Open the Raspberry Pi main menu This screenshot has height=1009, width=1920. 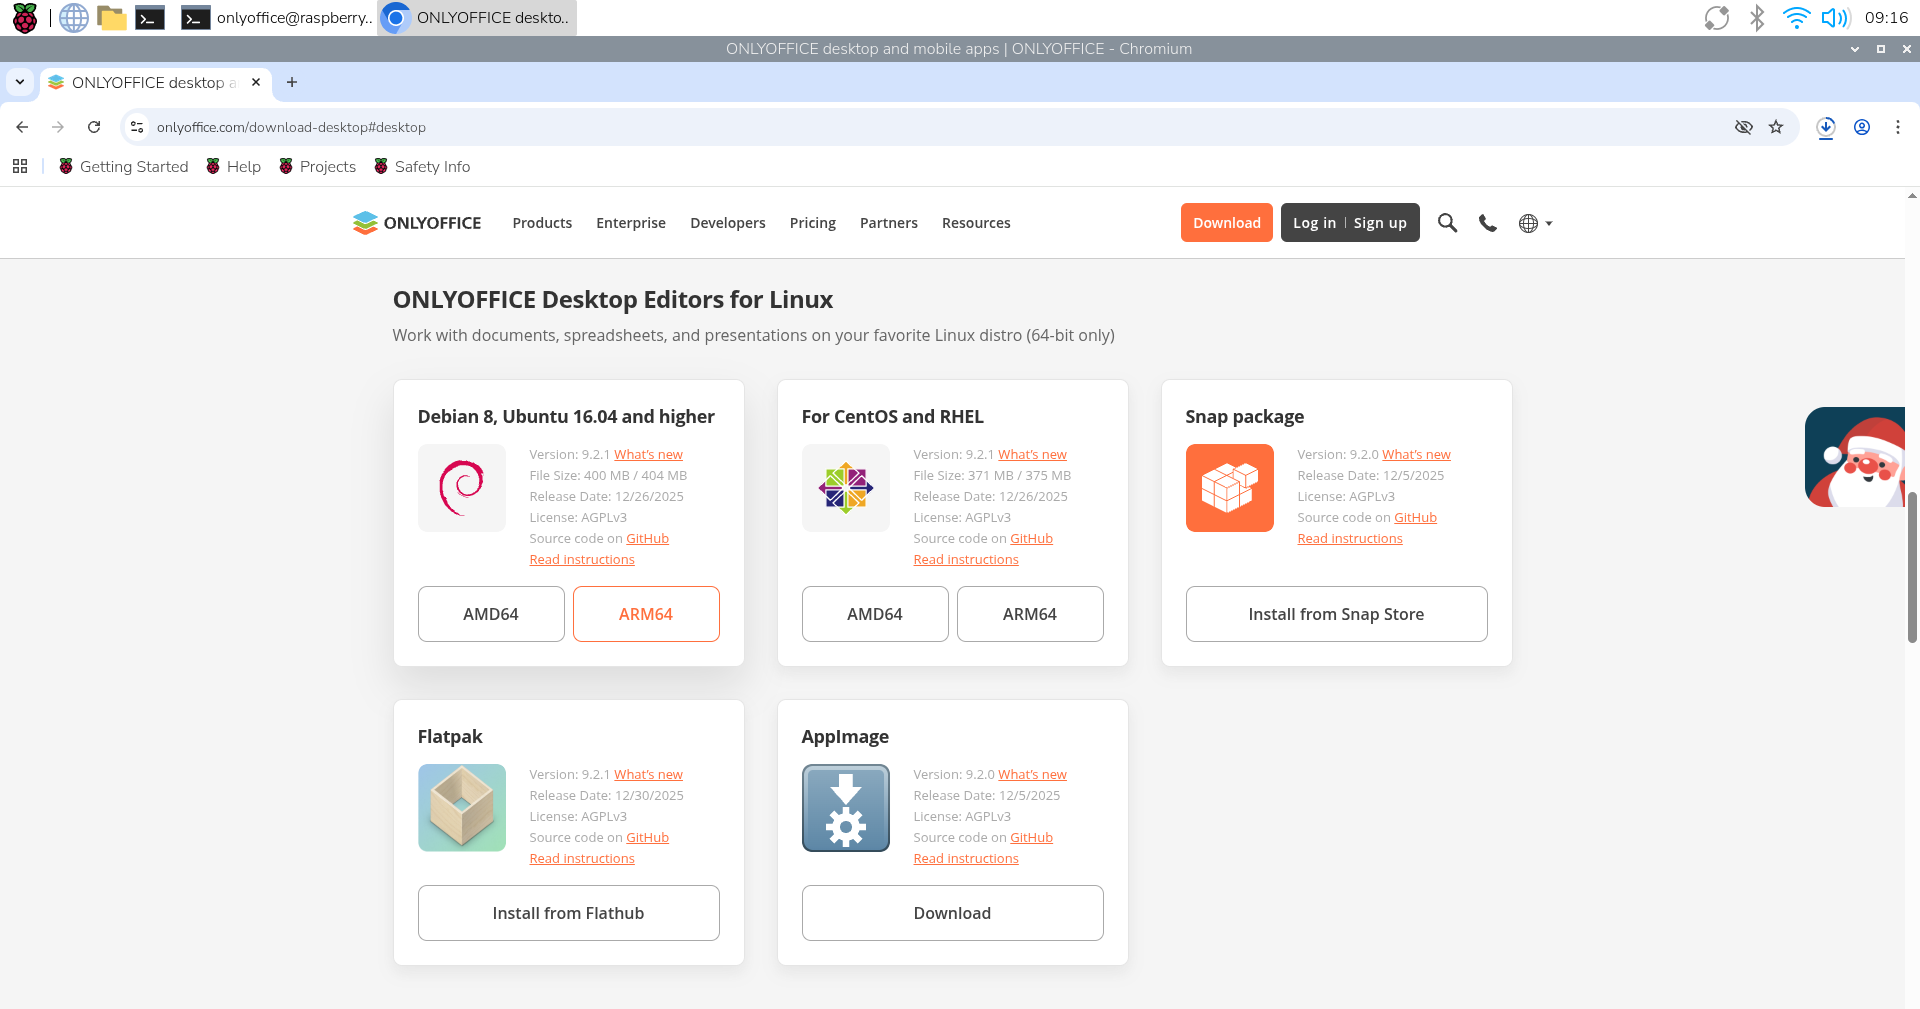coord(25,18)
